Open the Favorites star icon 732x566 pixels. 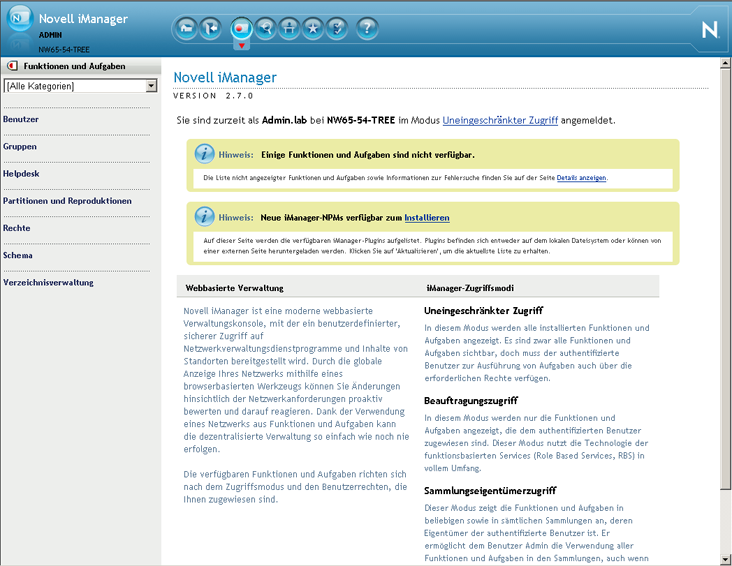tap(313, 28)
